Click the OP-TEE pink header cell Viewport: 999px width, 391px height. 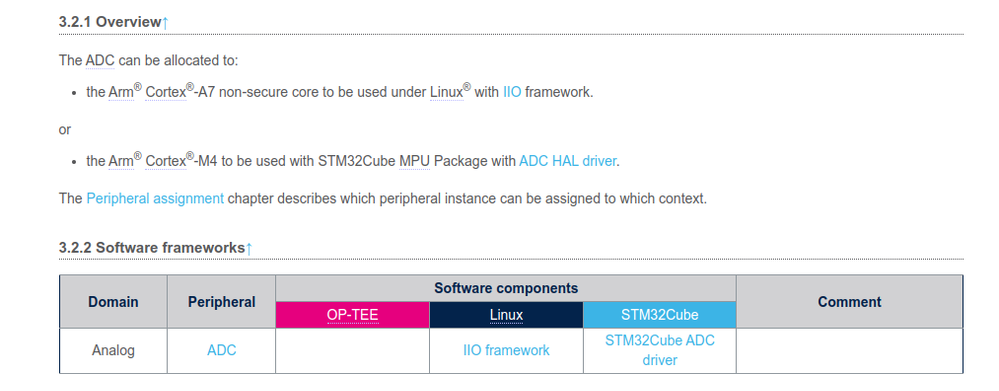click(x=353, y=315)
